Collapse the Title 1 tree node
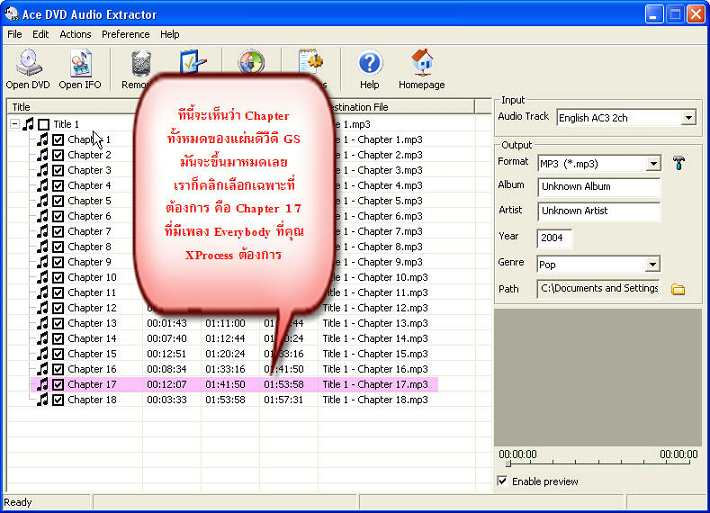710x513 pixels. (14, 124)
